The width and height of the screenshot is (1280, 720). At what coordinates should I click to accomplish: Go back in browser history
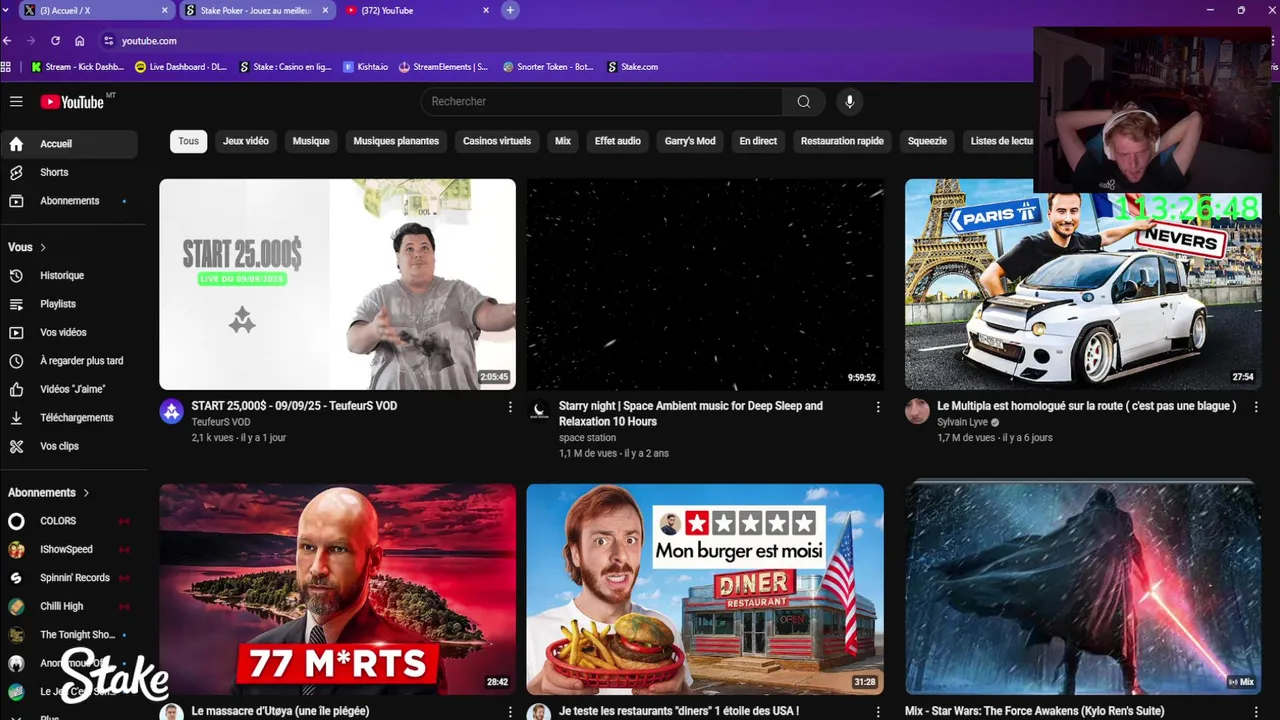(7, 41)
